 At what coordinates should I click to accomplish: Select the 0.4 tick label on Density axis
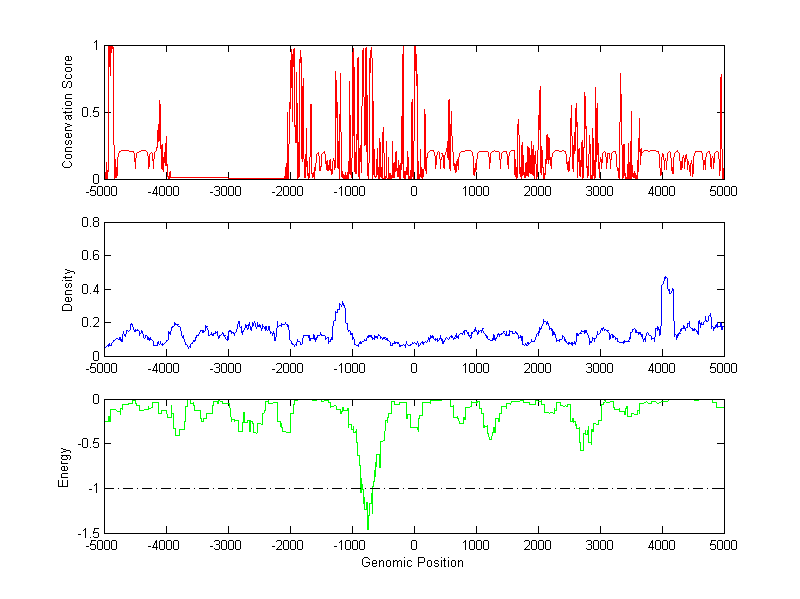pos(88,289)
